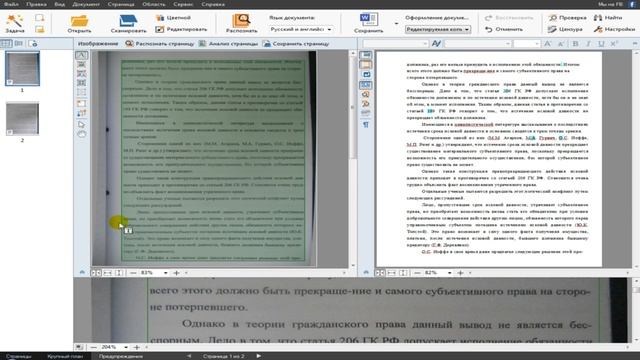Viewport: 640px width, 360px height.
Task: Open font size dropdown in text toolbar
Action: click(x=527, y=44)
